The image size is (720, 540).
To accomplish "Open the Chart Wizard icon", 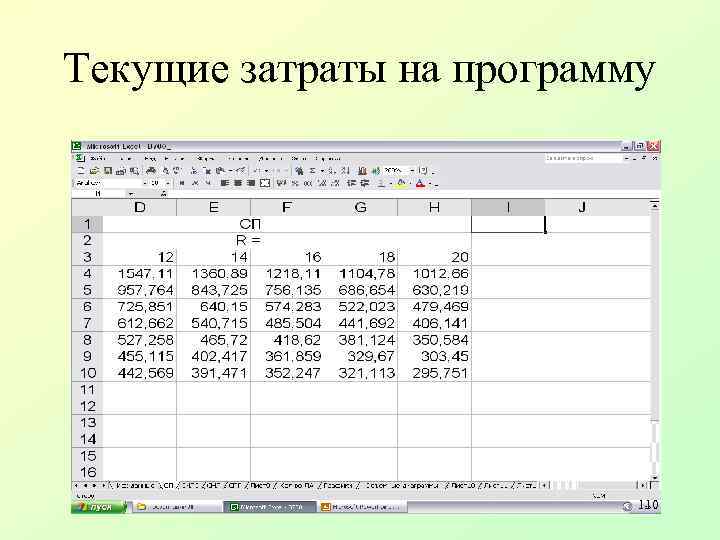I will click(362, 171).
